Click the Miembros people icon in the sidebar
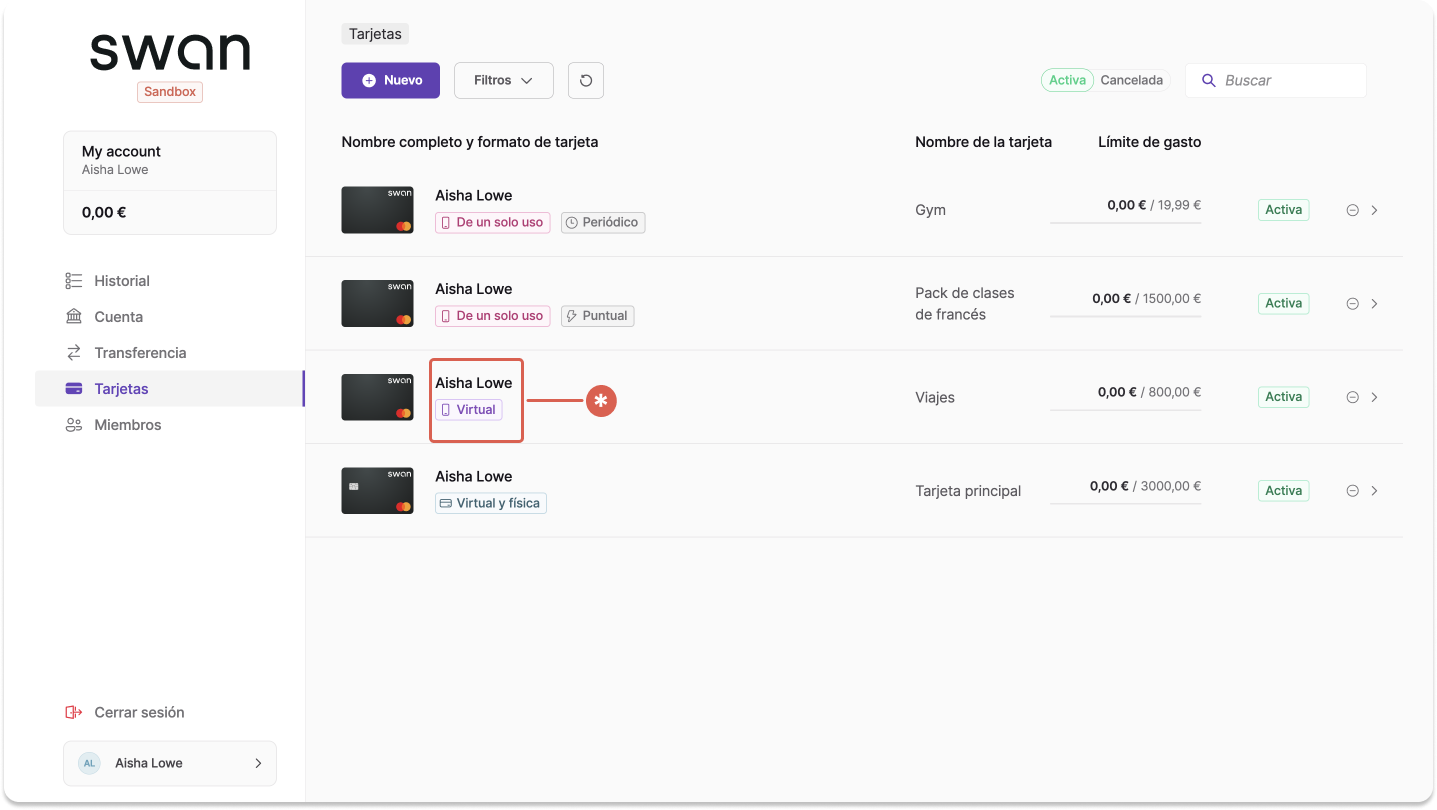Viewport: 1437px width, 810px height. coord(73,425)
